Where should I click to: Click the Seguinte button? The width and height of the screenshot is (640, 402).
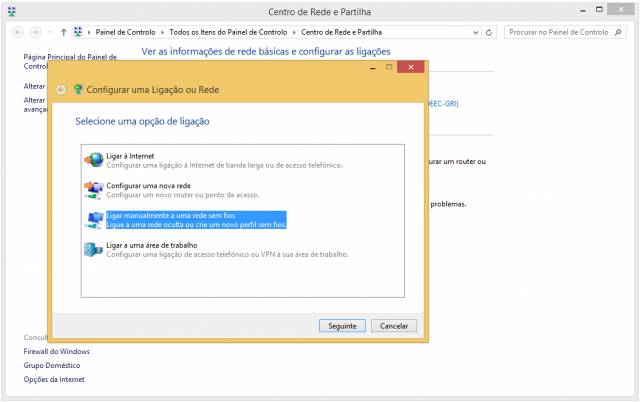tap(342, 326)
